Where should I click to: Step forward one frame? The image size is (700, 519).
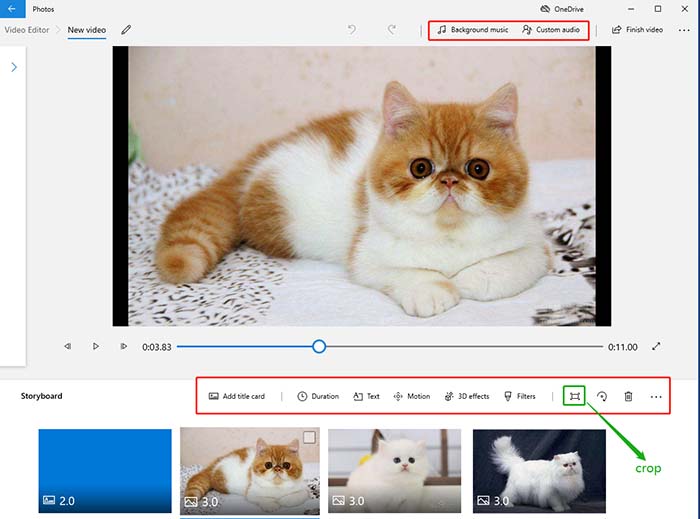coord(124,346)
